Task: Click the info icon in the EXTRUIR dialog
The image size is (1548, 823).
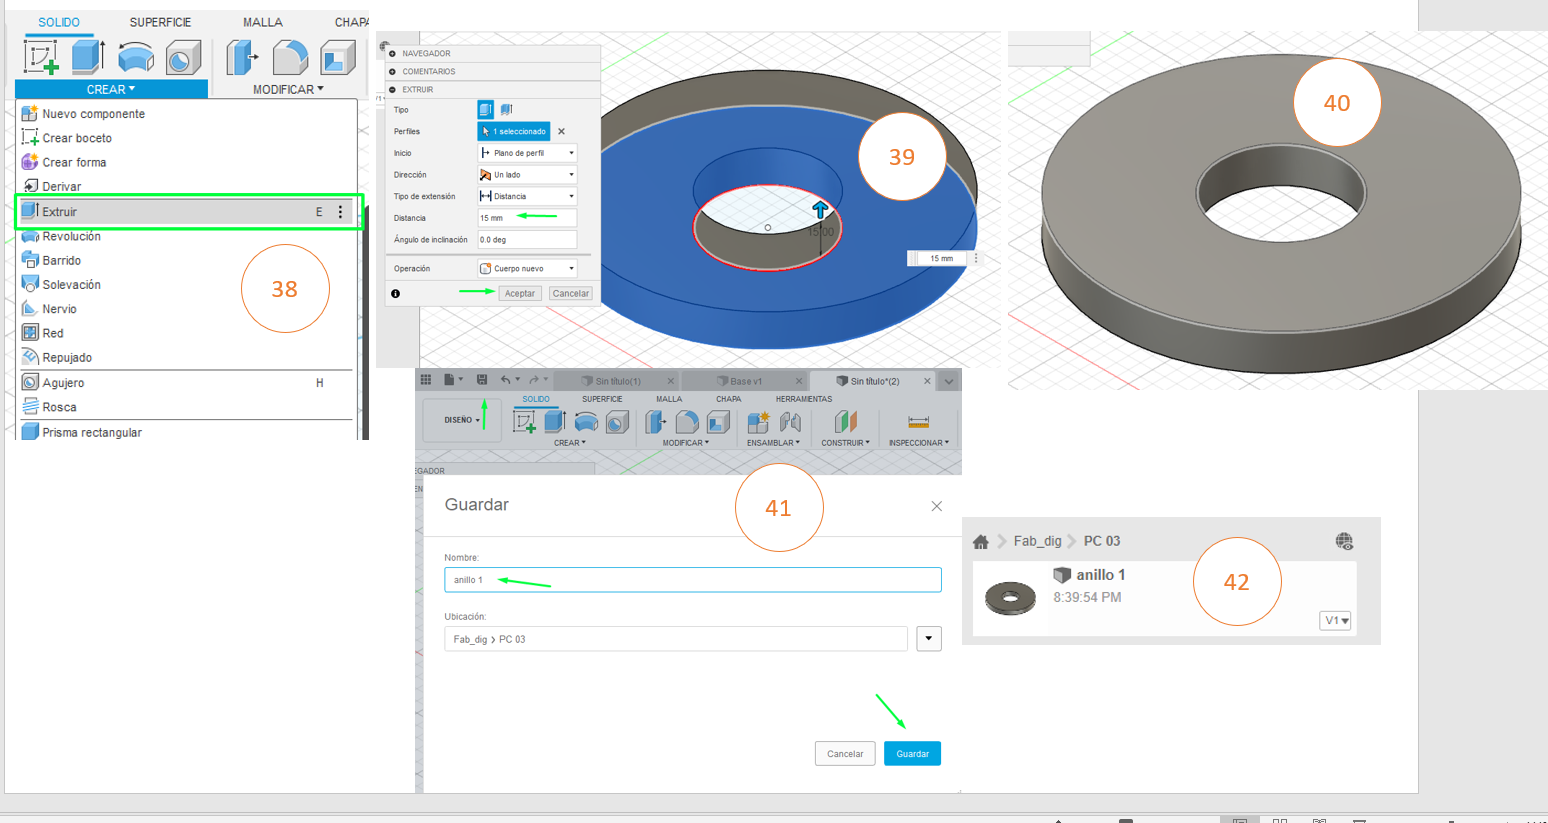Action: (396, 294)
